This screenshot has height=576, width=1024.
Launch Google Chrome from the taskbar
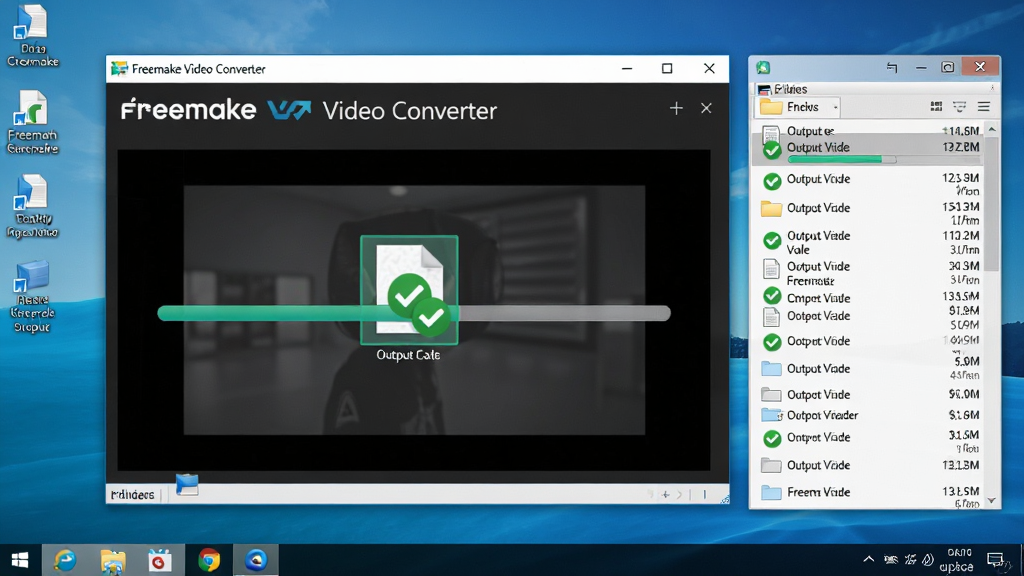(x=209, y=560)
